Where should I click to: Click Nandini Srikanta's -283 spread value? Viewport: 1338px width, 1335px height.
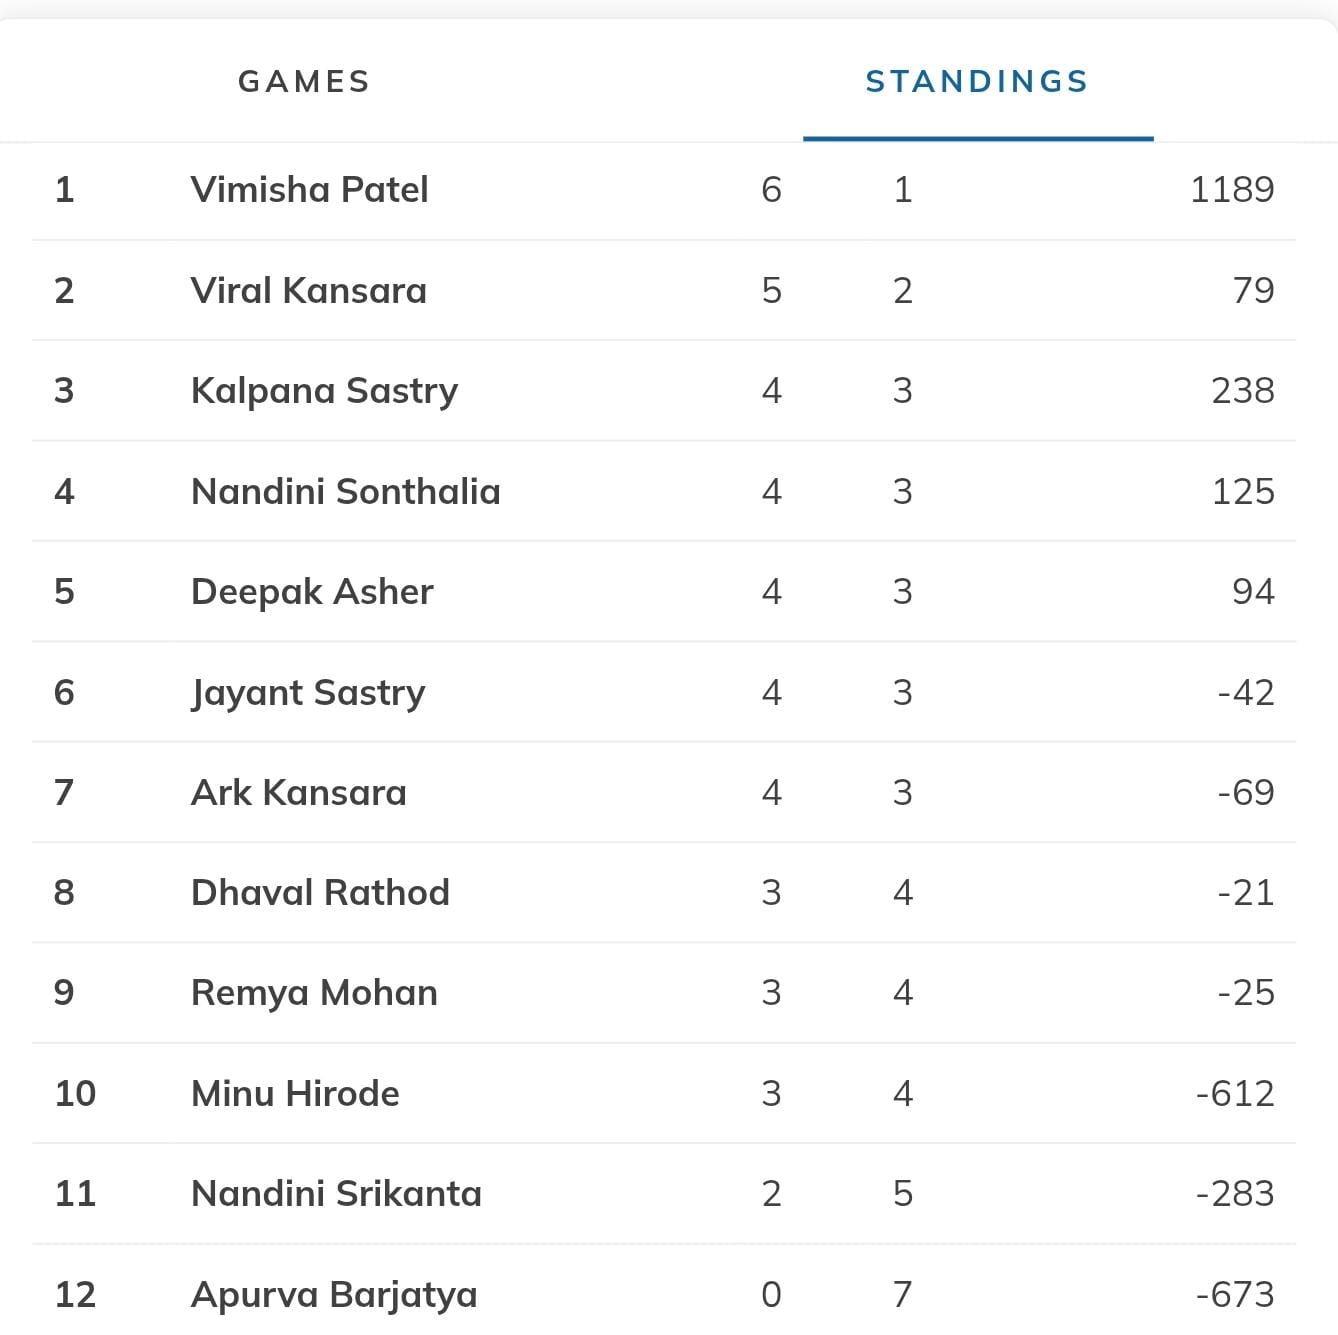1234,1193
